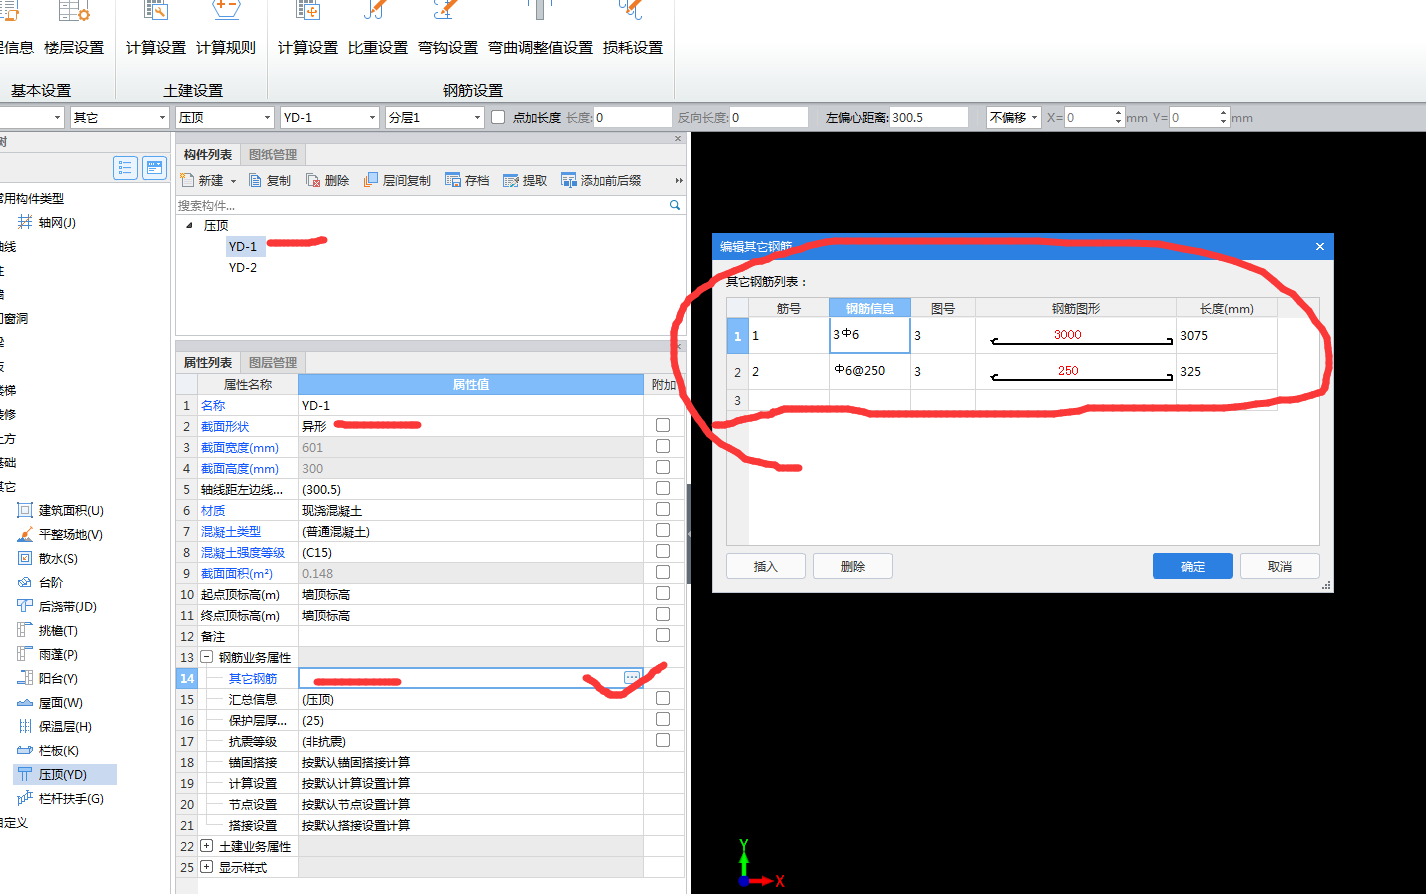This screenshot has width=1426, height=894.
Task: Tick 附加 checkbox for 汇总信息 row
Action: (x=663, y=698)
